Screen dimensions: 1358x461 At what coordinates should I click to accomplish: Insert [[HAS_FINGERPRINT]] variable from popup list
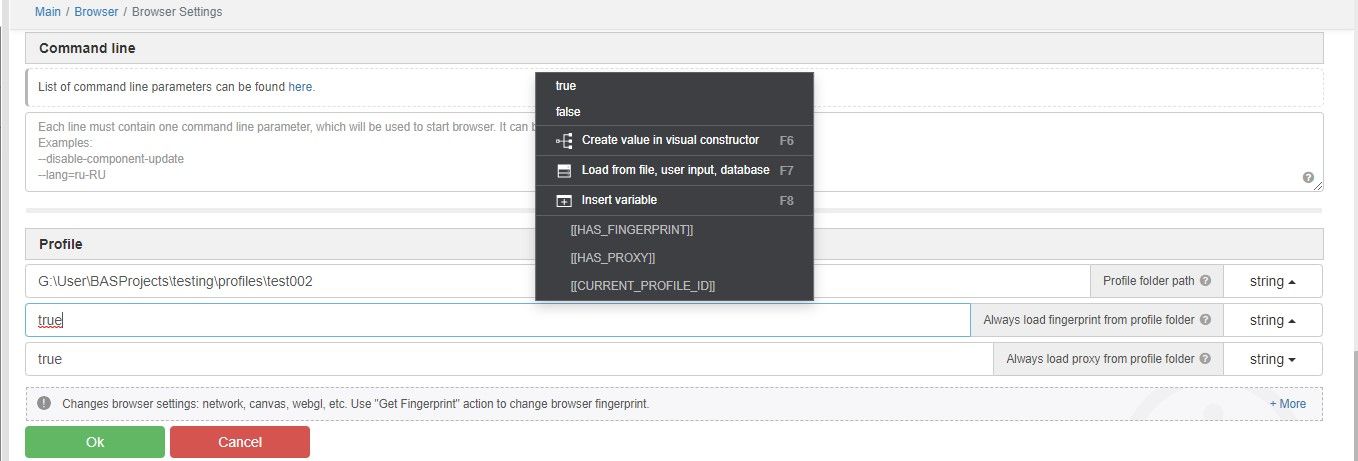coord(631,230)
